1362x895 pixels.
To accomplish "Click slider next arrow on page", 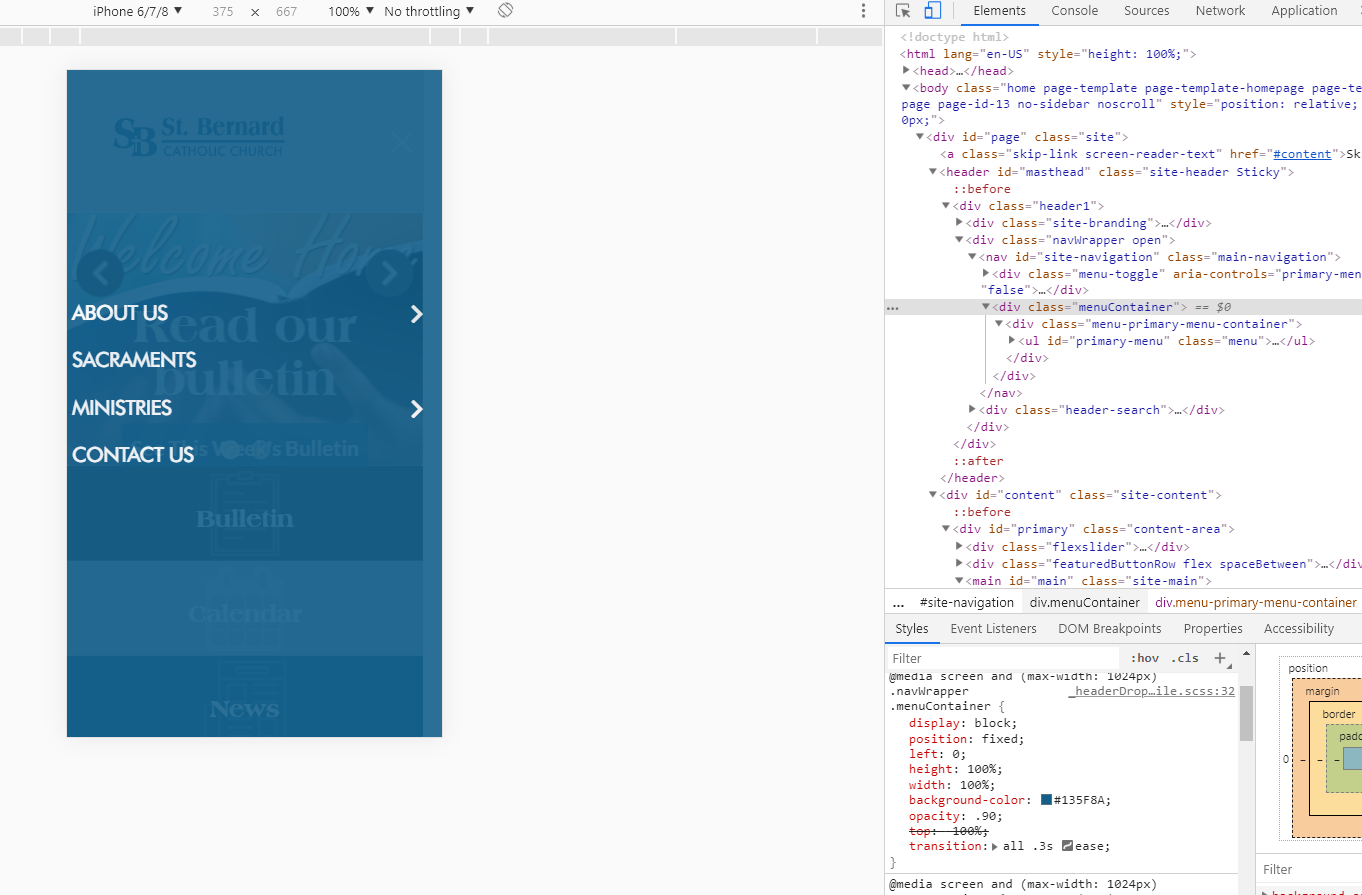I will click(x=388, y=272).
